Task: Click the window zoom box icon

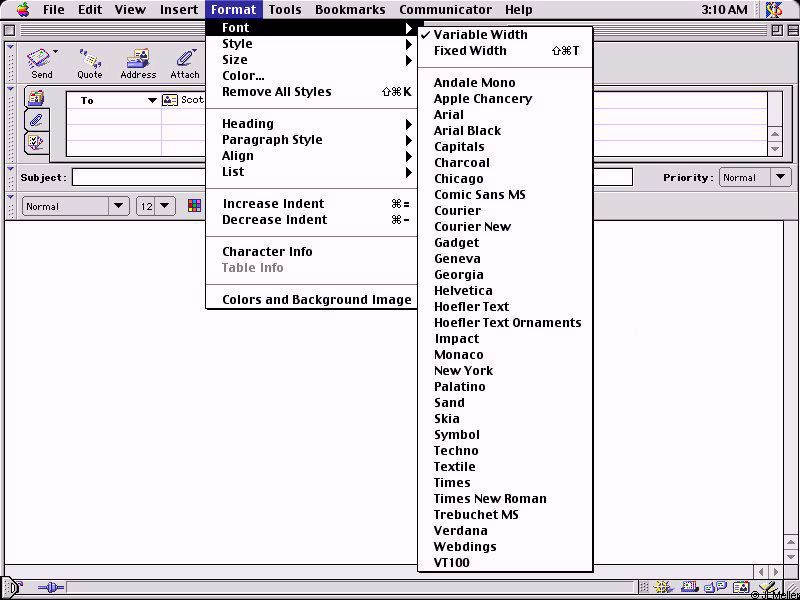Action: tap(777, 30)
